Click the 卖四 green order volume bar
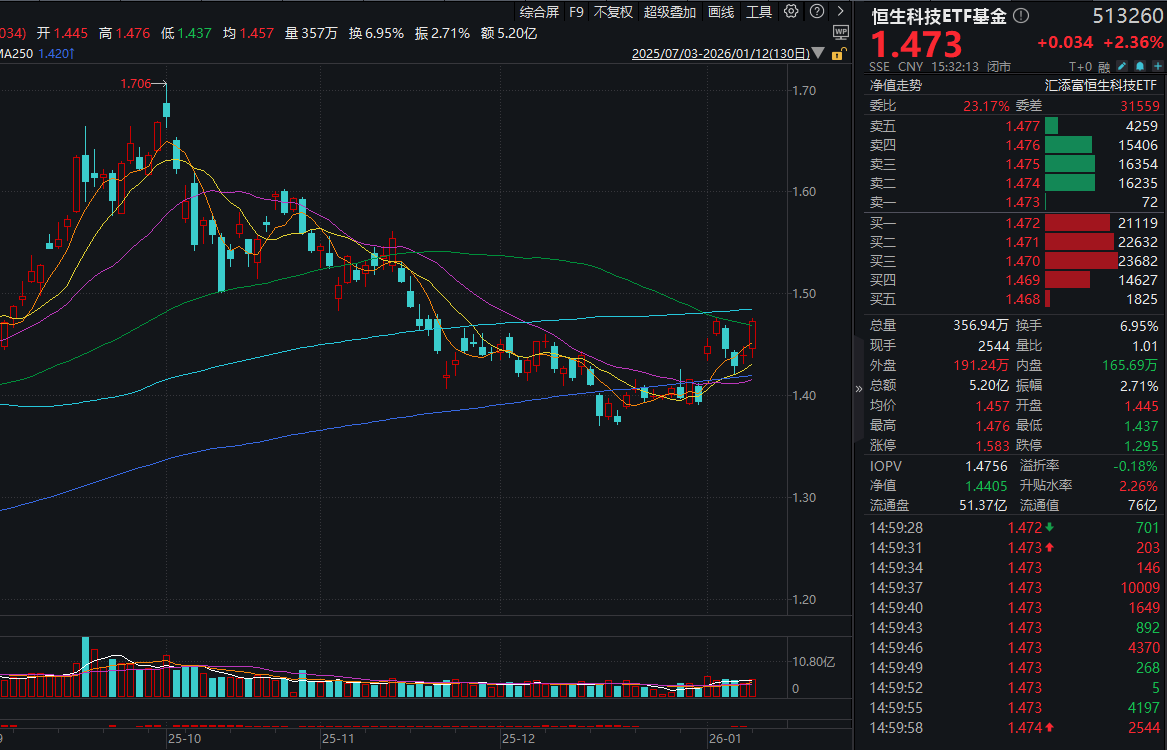This screenshot has height=750, width=1167. click(1069, 145)
